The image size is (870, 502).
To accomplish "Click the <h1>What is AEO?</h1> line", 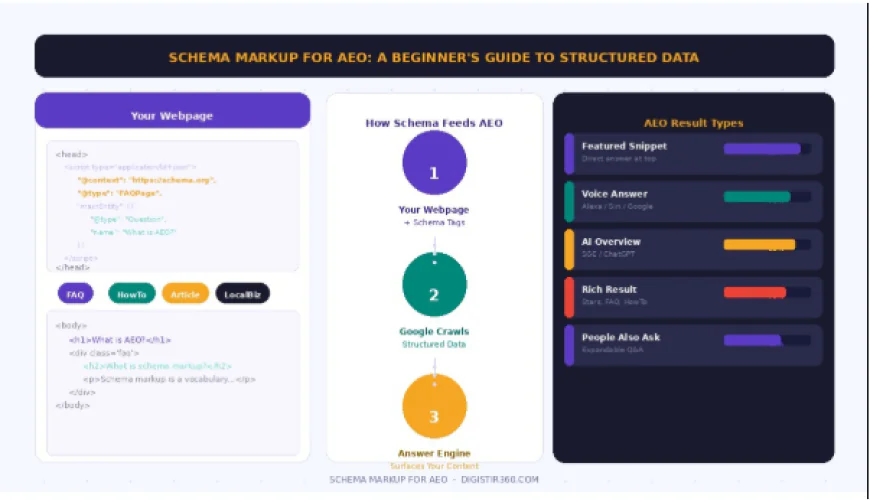I will [x=120, y=340].
